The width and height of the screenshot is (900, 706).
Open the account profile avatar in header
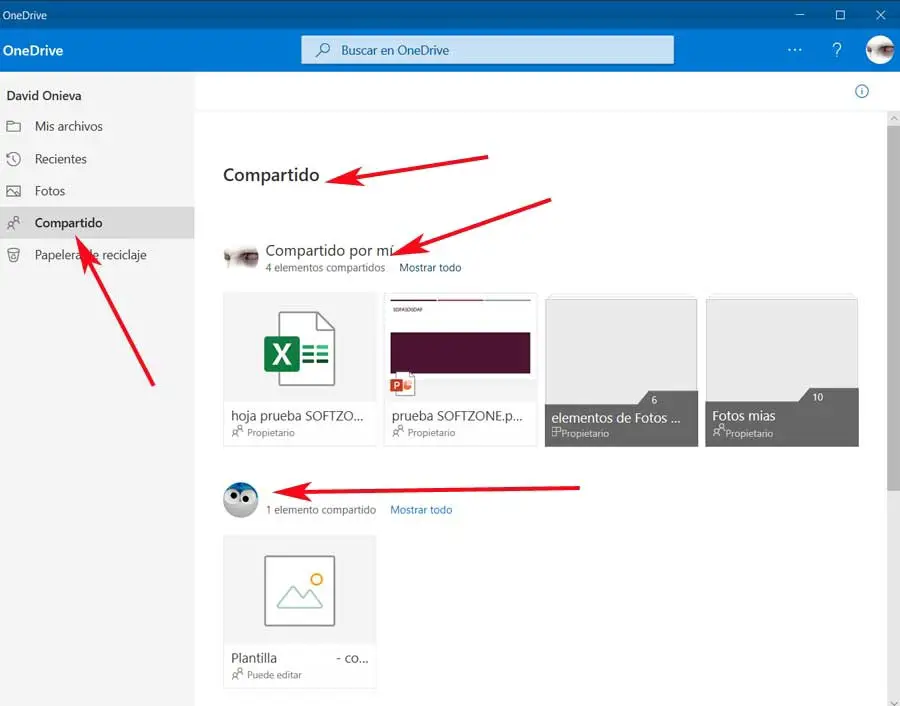coord(879,50)
